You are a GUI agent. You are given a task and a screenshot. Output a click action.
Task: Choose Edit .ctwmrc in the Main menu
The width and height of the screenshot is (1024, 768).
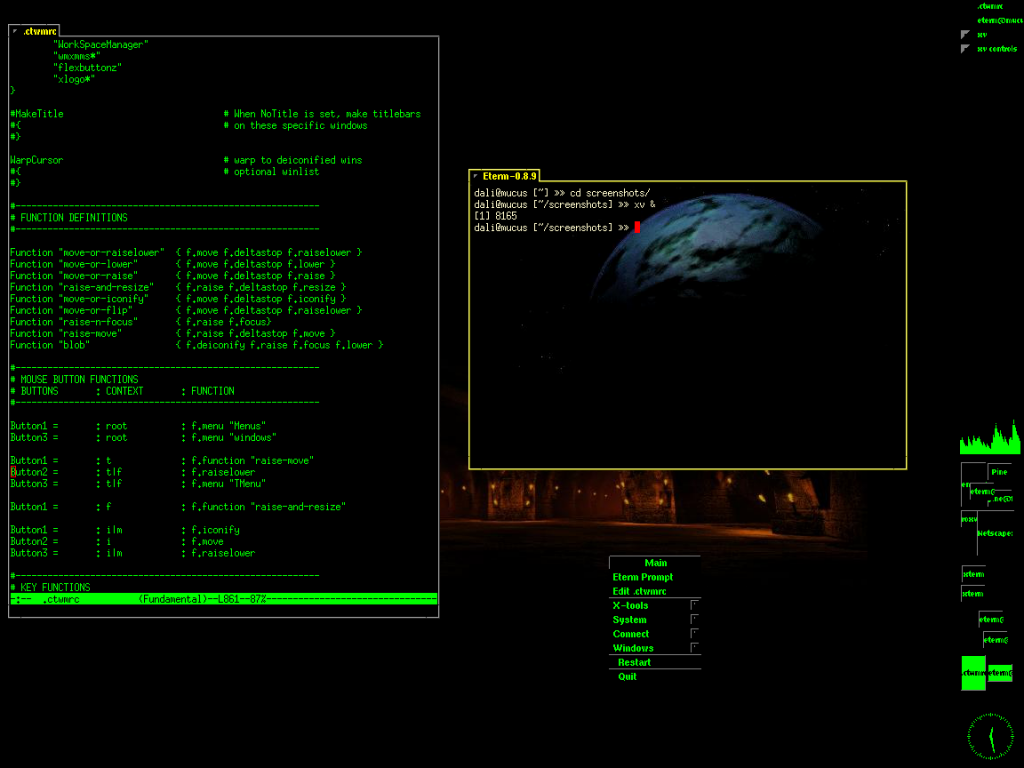pos(639,590)
